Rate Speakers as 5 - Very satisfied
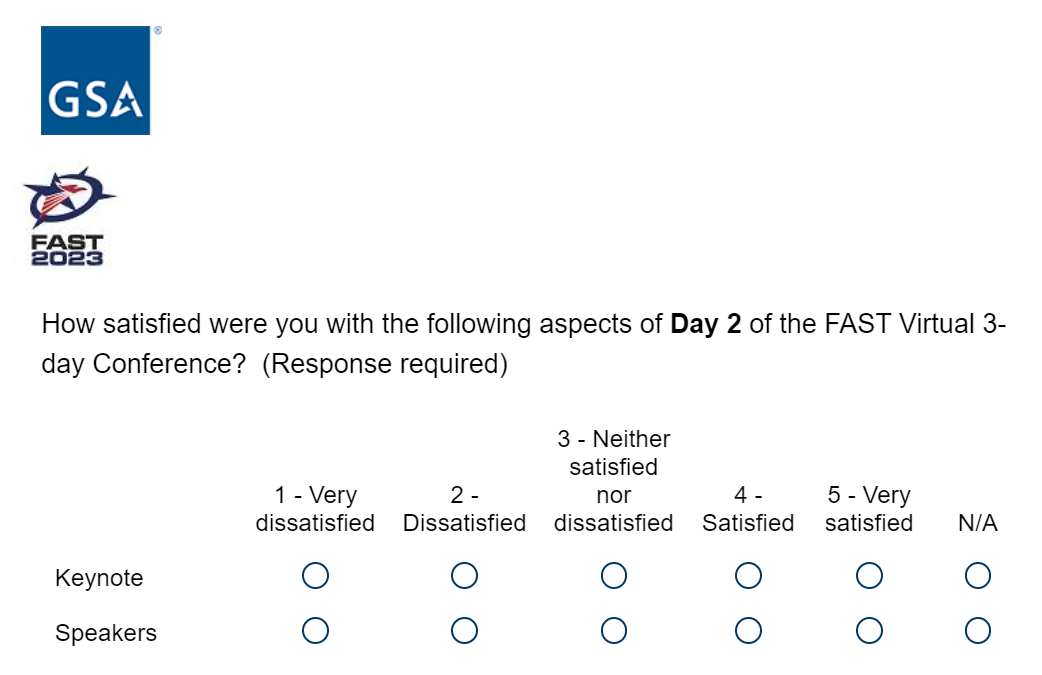 [x=869, y=631]
